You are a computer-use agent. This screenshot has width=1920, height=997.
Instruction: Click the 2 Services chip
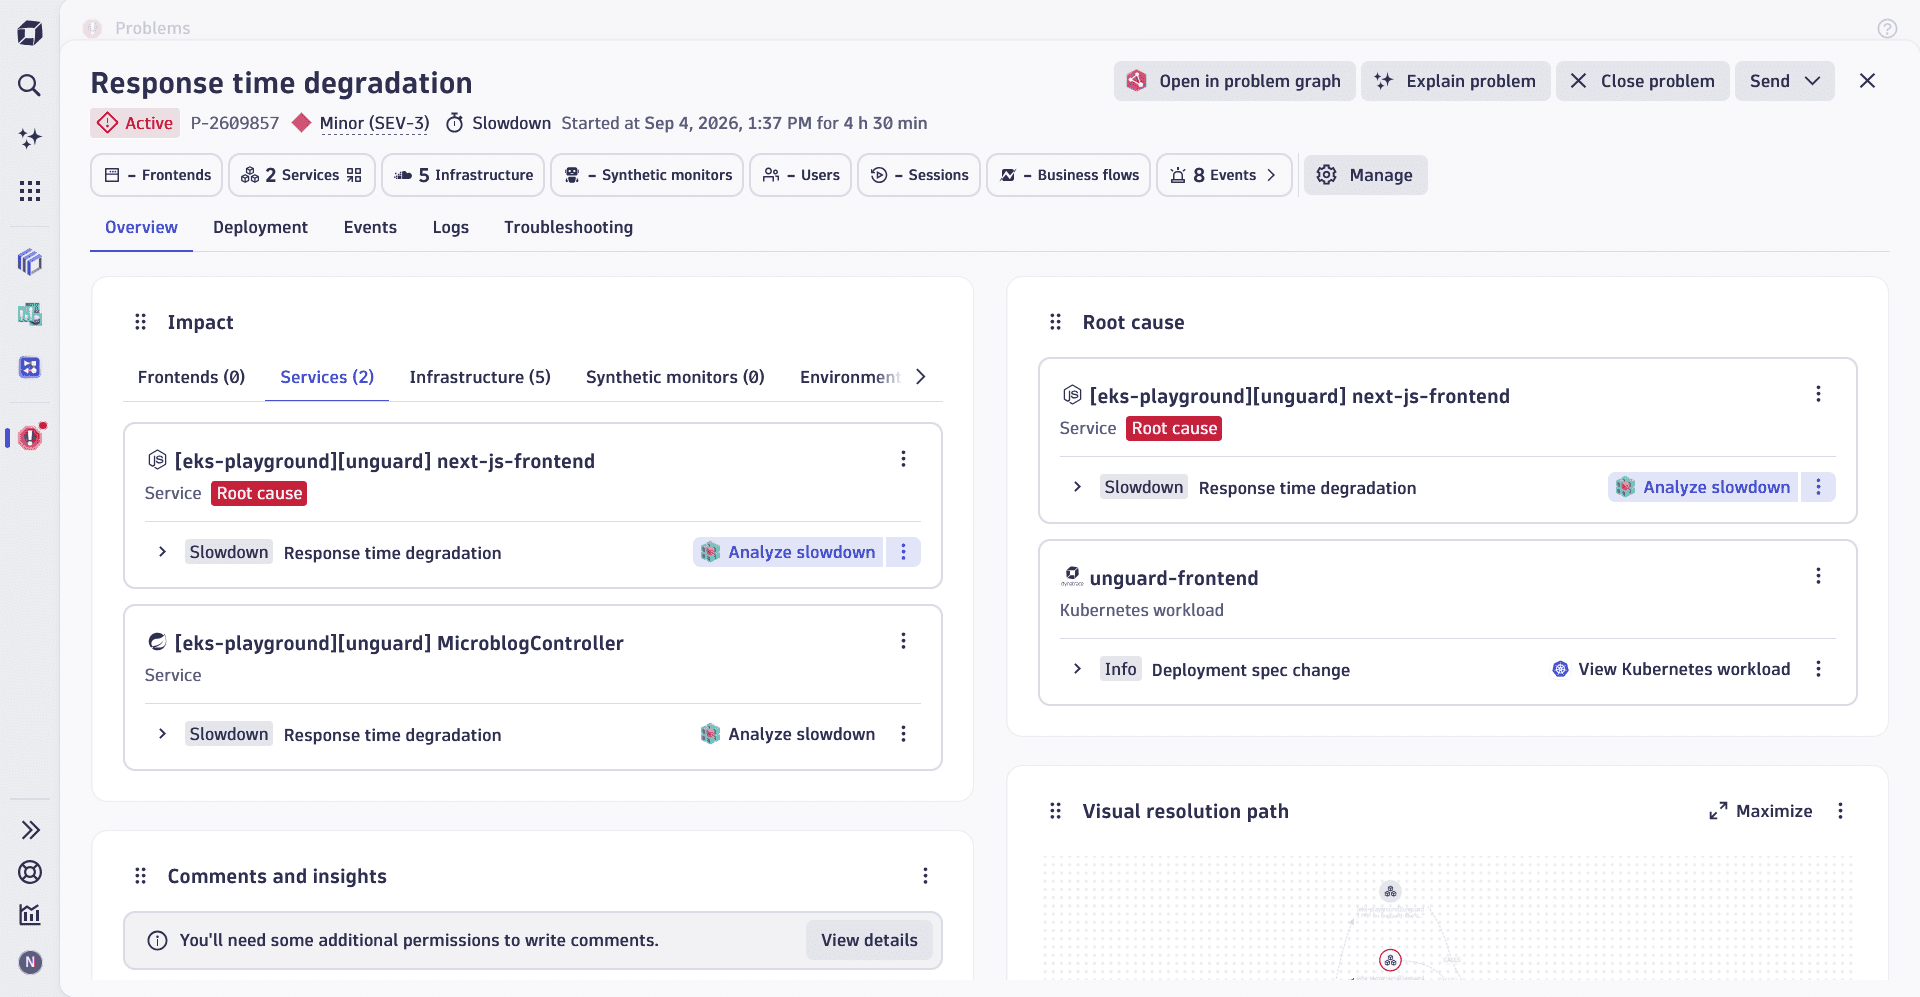click(302, 175)
